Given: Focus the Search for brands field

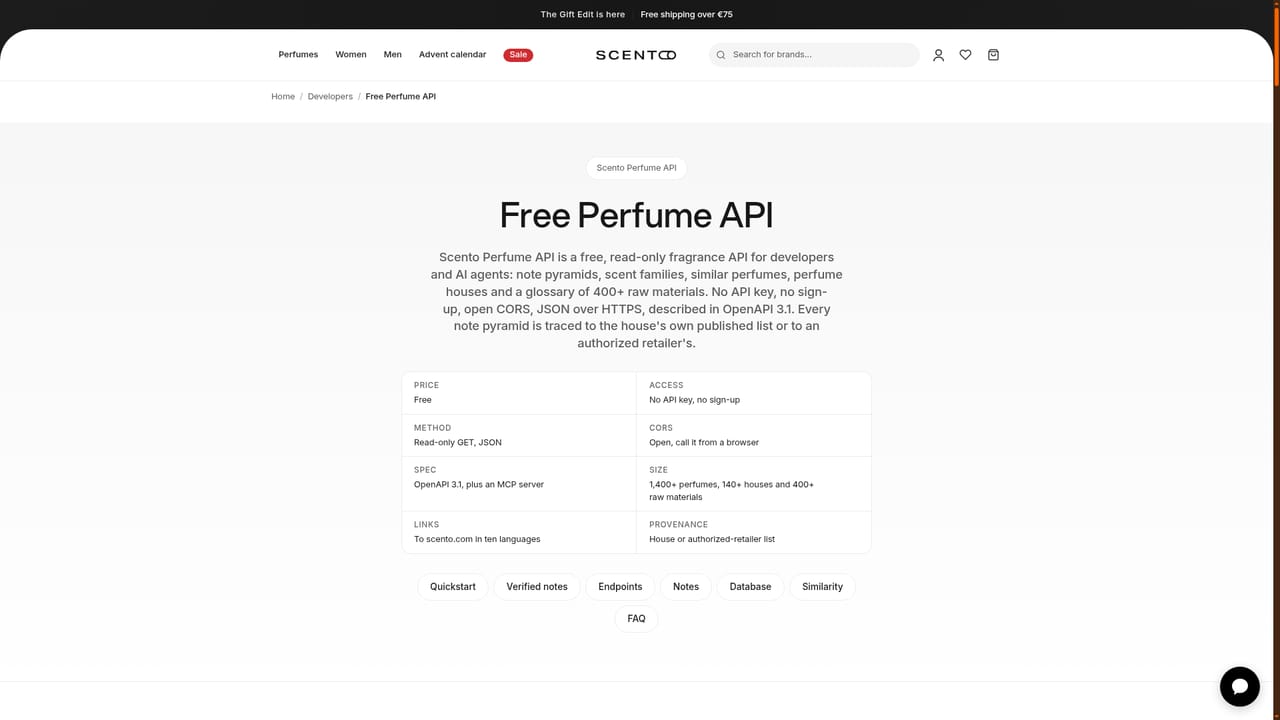Looking at the screenshot, I should point(814,55).
